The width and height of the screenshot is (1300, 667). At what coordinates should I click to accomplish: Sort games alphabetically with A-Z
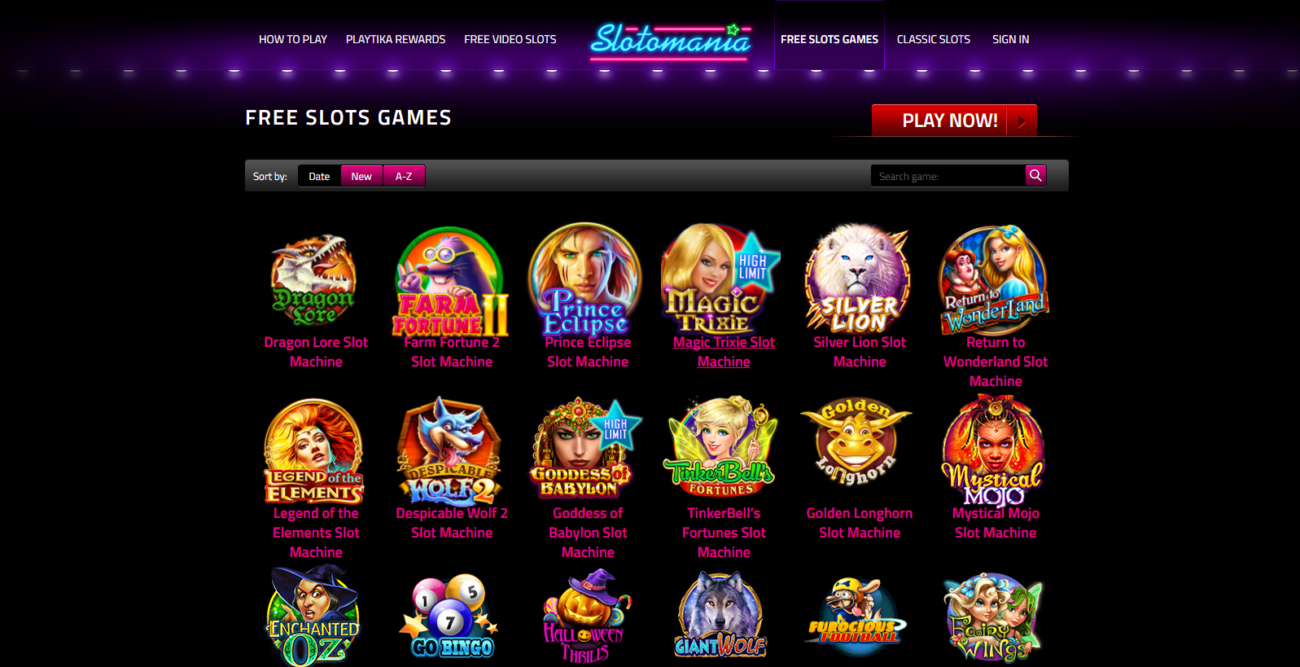point(404,176)
